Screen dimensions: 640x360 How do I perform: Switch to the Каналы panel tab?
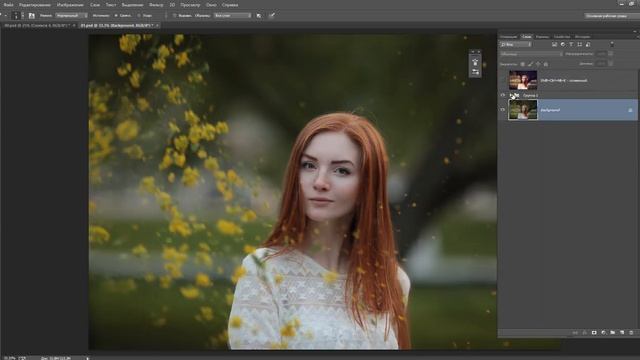(542, 37)
